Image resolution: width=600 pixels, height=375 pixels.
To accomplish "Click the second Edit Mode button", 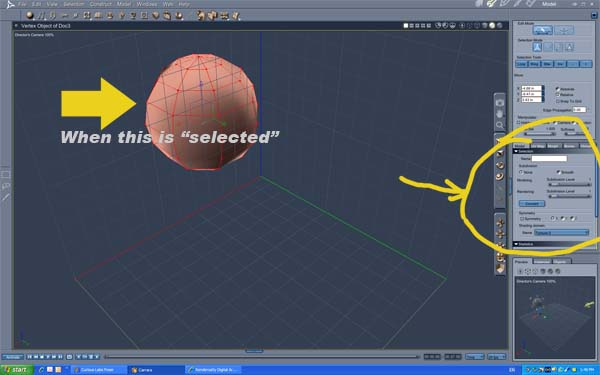I will click(x=564, y=30).
